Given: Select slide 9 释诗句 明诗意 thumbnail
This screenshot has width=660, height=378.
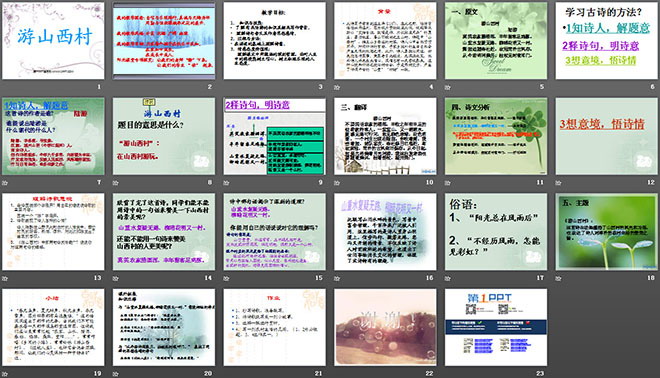Looking at the screenshot, I should point(274,136).
